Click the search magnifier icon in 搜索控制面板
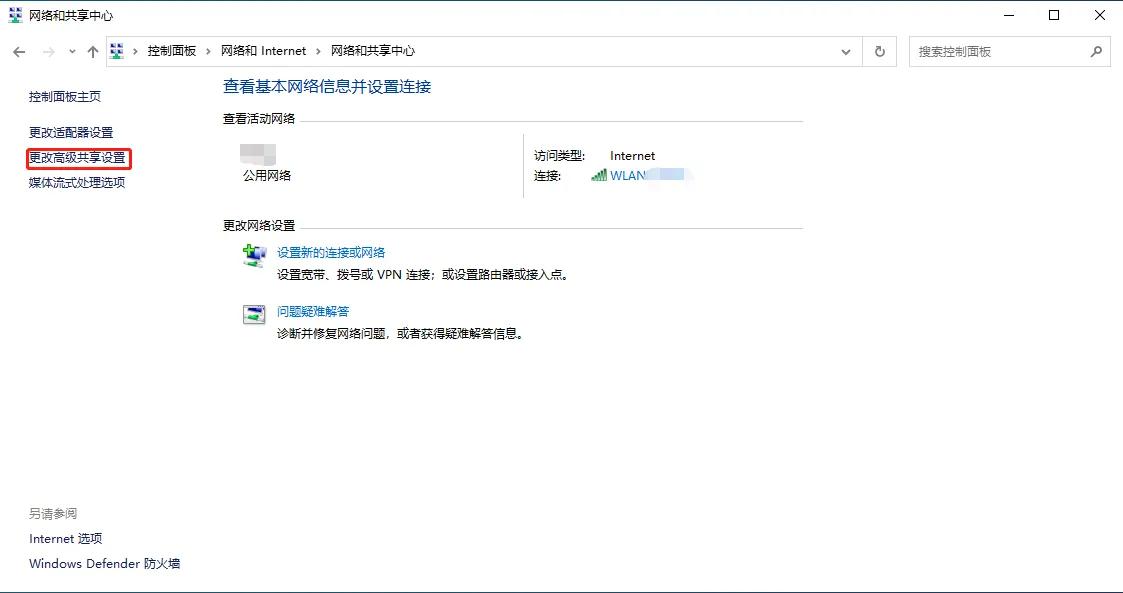Screen dimensions: 1123x593 (1096, 51)
